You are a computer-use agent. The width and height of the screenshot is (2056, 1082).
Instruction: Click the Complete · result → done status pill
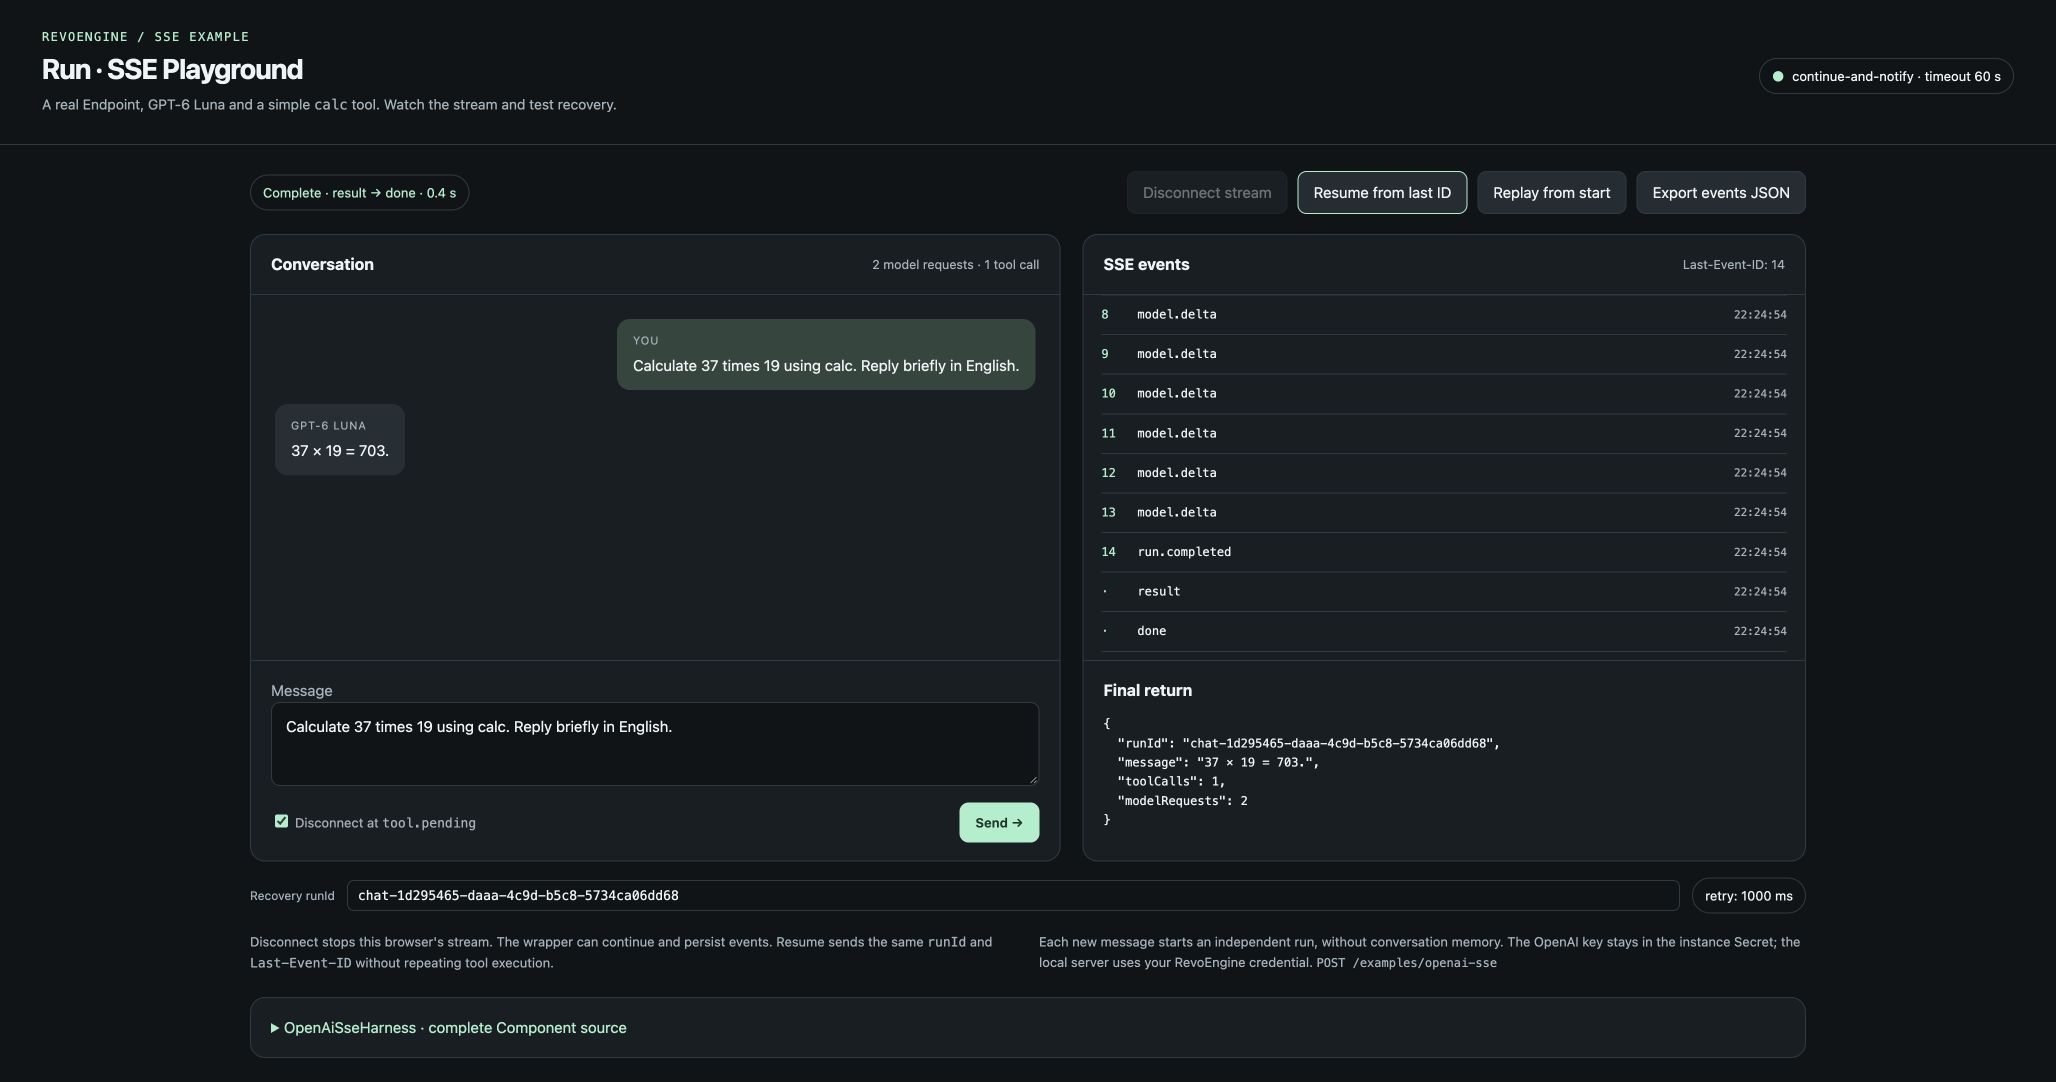coord(359,193)
